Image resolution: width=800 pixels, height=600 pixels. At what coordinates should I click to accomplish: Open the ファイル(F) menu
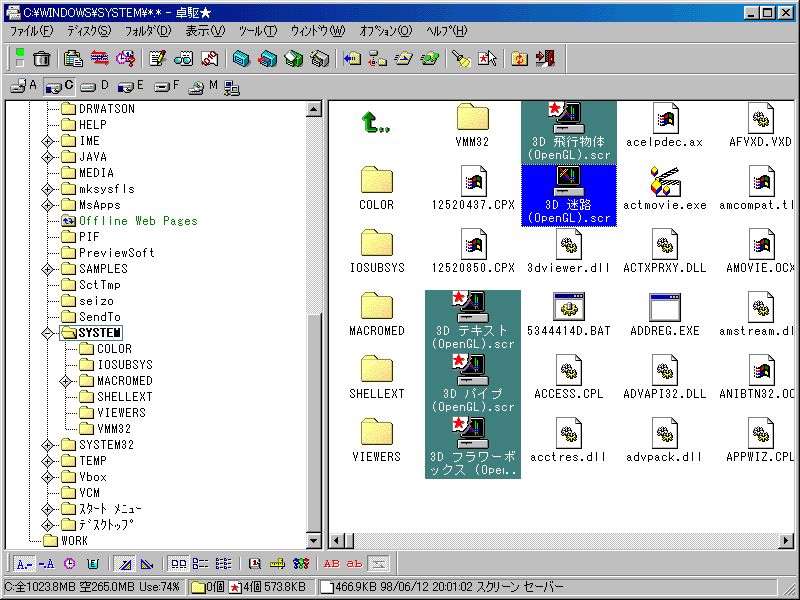click(32, 31)
